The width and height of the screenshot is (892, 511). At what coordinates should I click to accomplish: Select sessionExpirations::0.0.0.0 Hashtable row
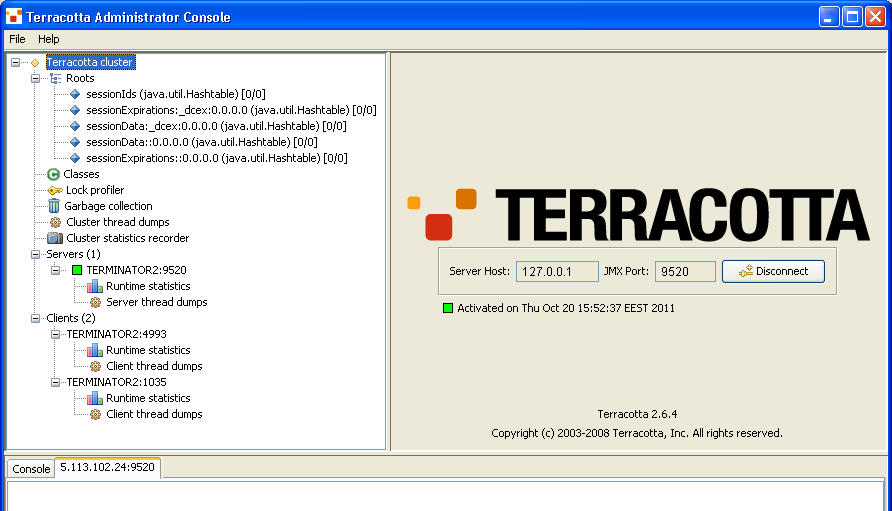217,158
